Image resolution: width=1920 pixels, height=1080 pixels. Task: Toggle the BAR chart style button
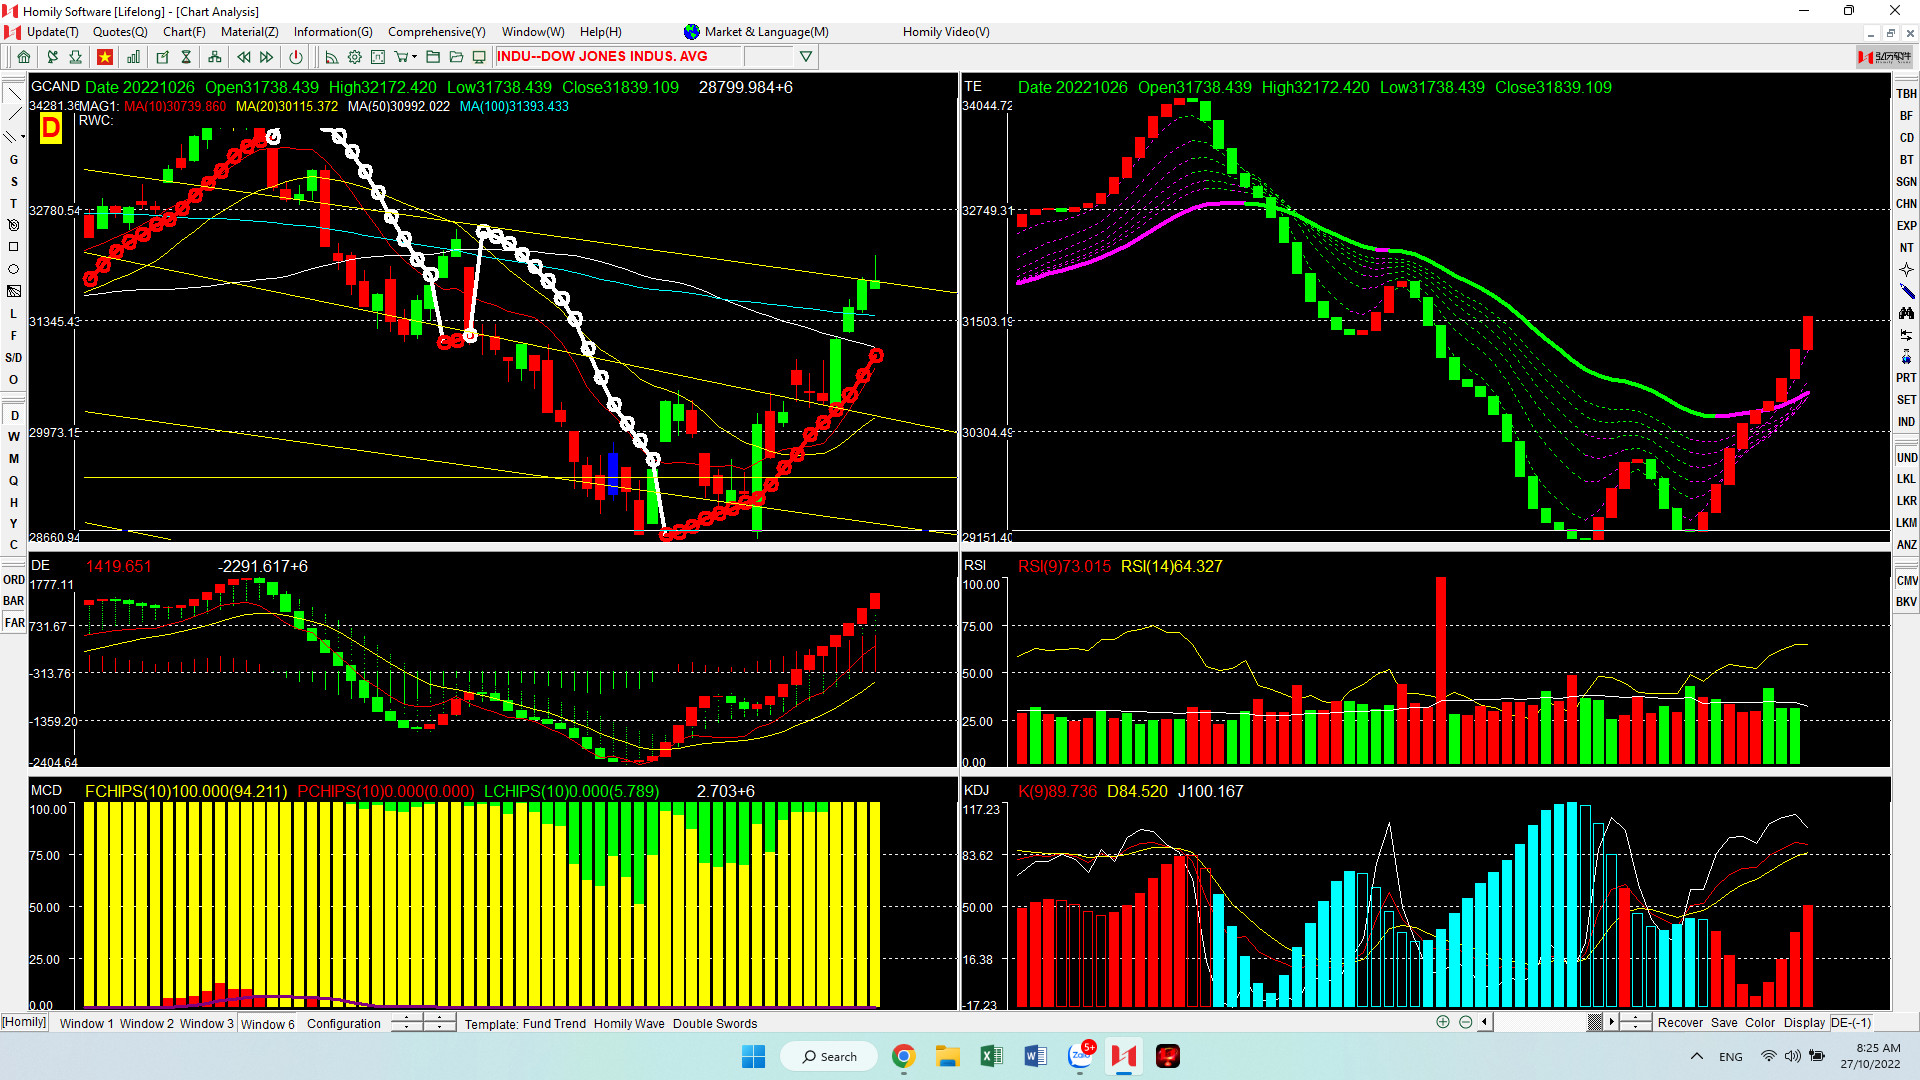pyautogui.click(x=13, y=601)
